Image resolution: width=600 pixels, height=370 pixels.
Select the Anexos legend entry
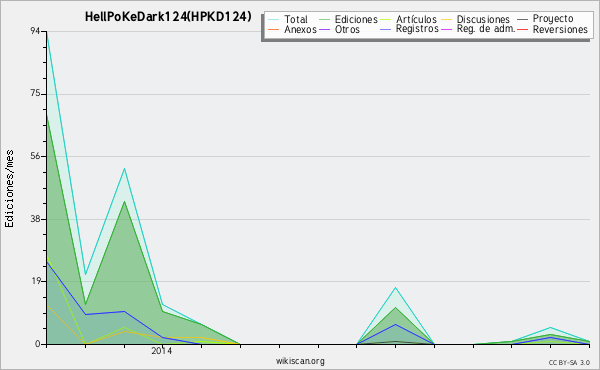pos(300,29)
